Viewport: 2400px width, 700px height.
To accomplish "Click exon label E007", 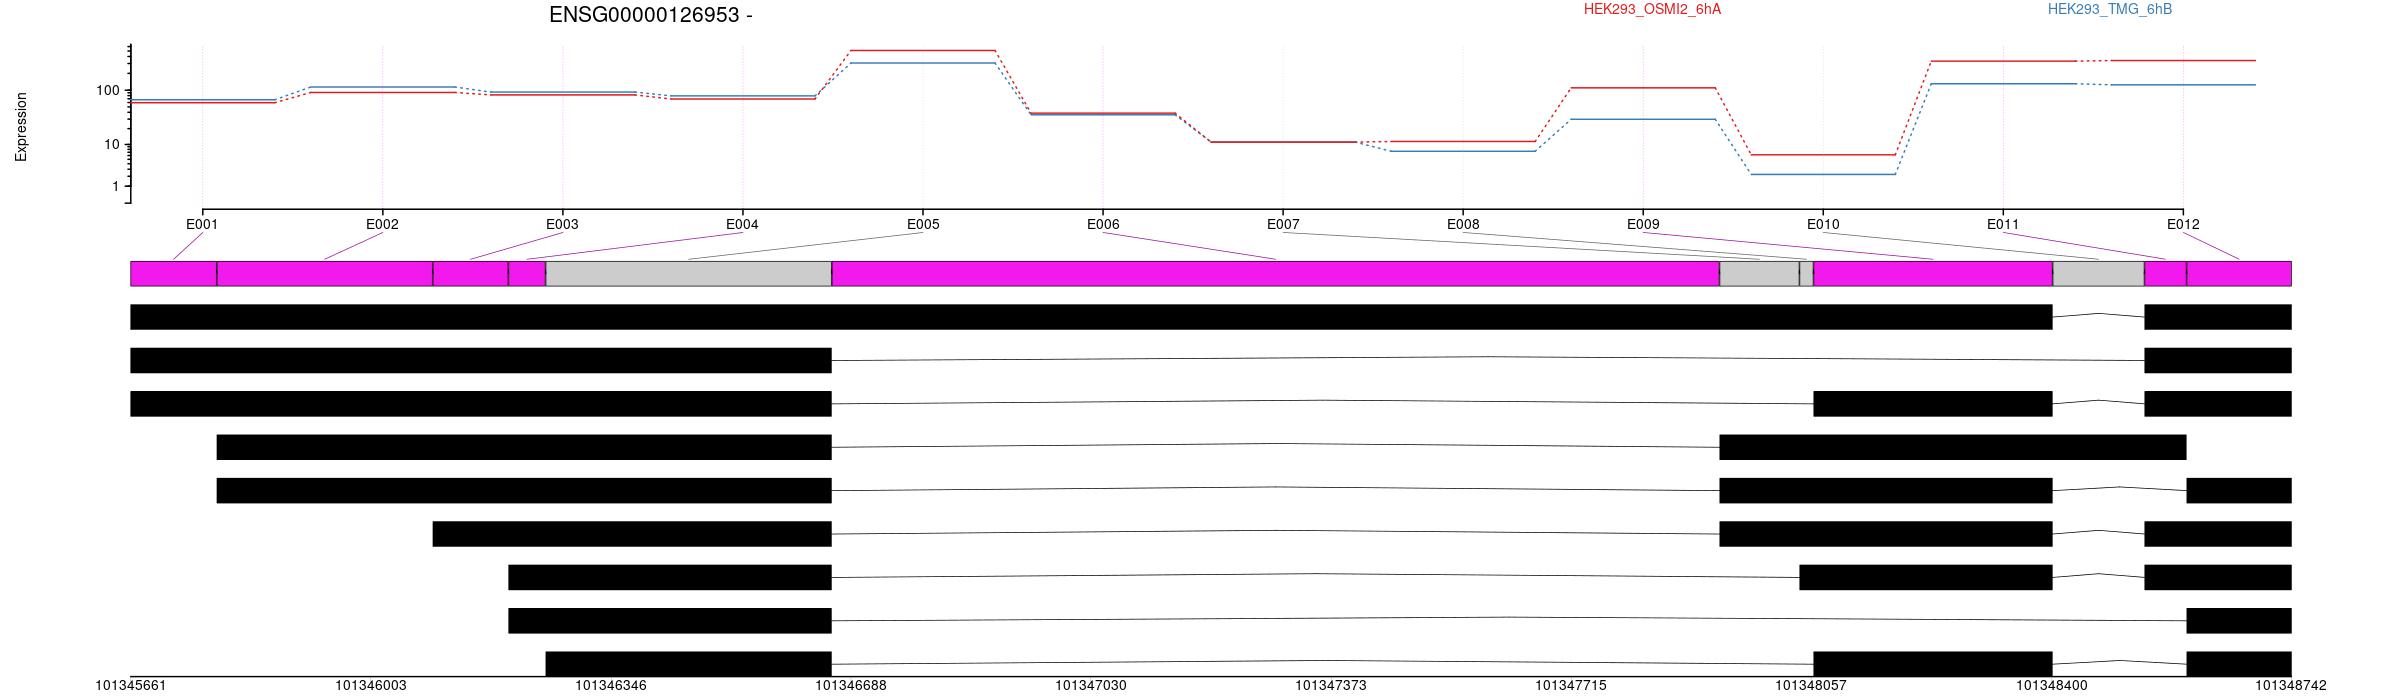I will click(1283, 225).
